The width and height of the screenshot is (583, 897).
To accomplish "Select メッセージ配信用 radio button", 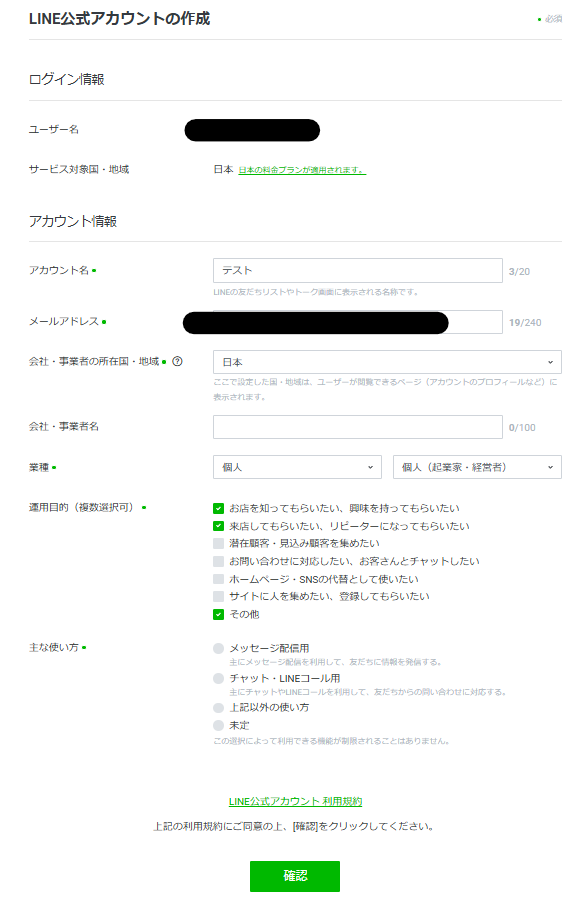I will (x=218, y=648).
